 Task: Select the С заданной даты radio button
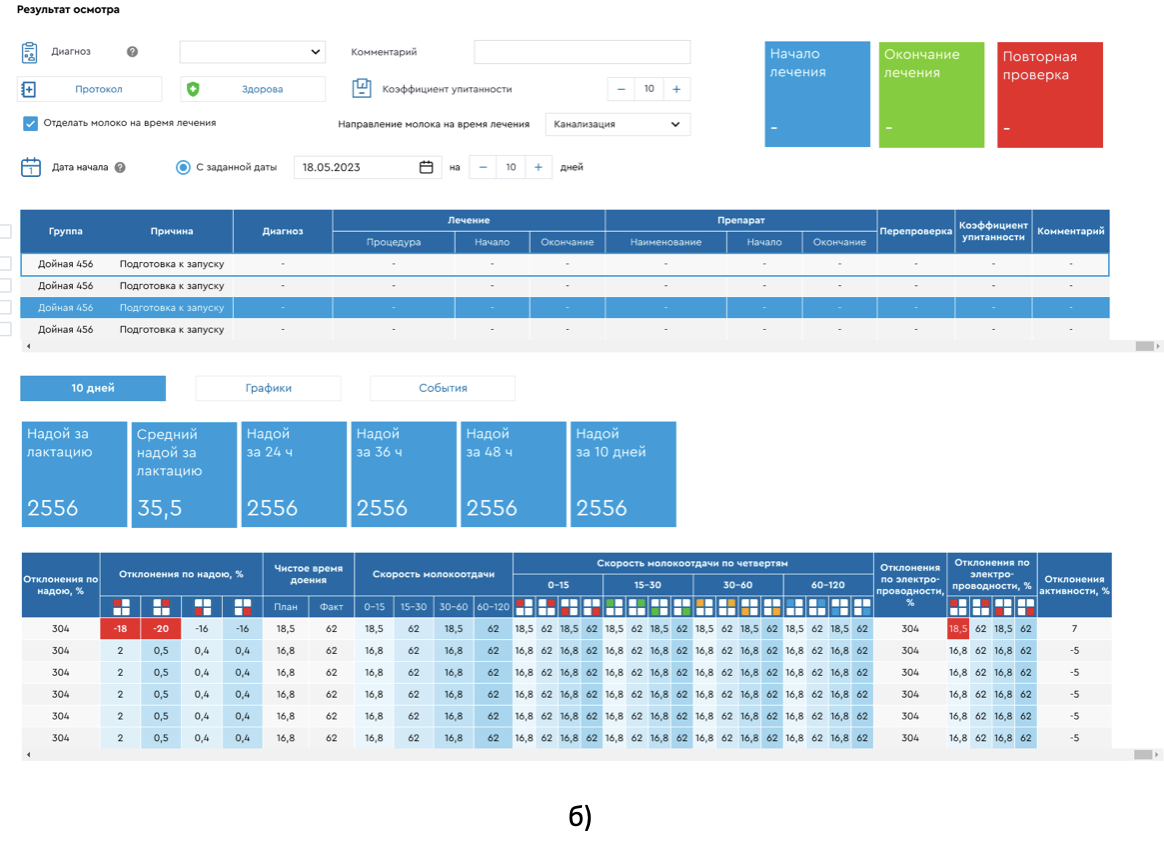click(x=183, y=167)
